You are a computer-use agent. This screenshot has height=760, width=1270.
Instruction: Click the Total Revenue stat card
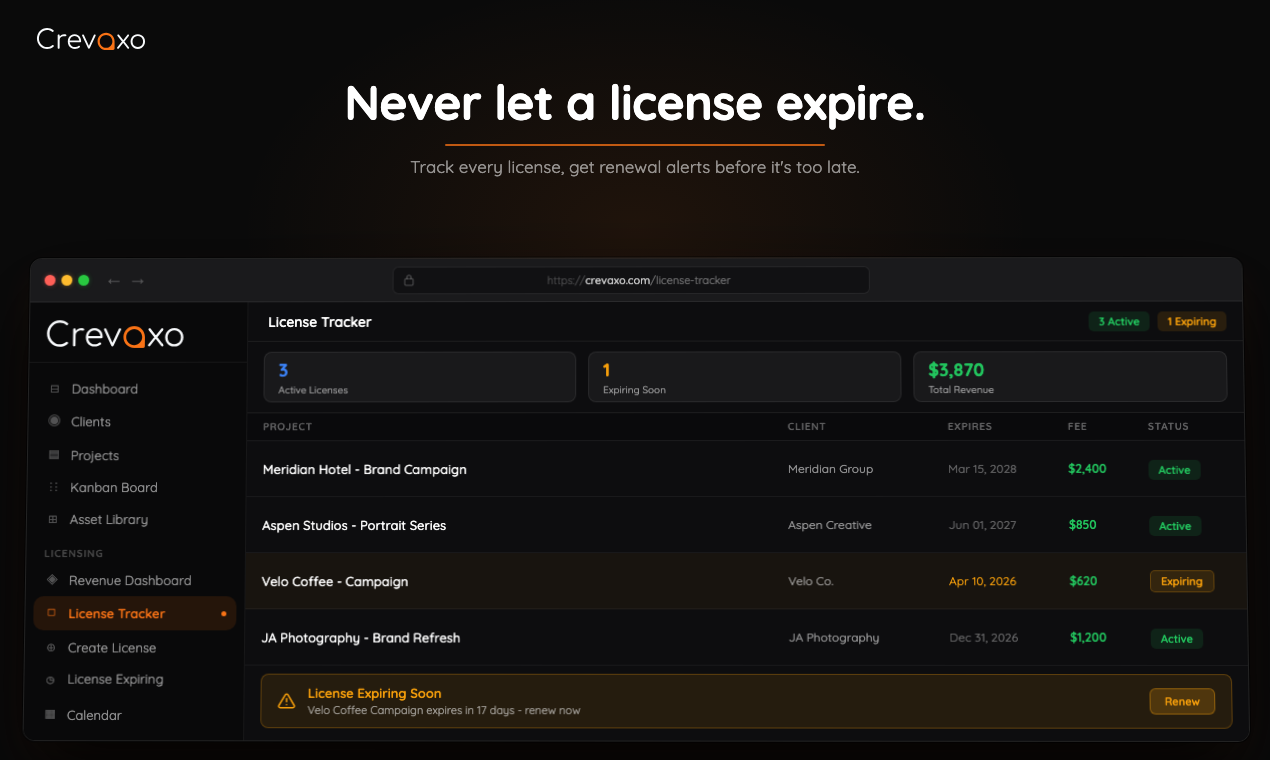coord(1070,377)
